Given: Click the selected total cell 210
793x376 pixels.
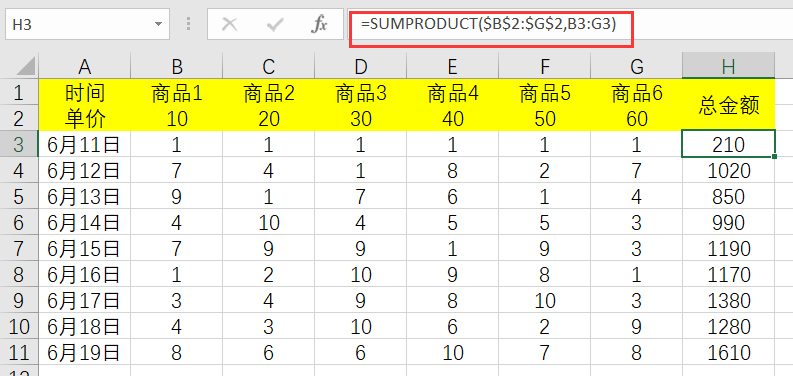Looking at the screenshot, I should [728, 144].
